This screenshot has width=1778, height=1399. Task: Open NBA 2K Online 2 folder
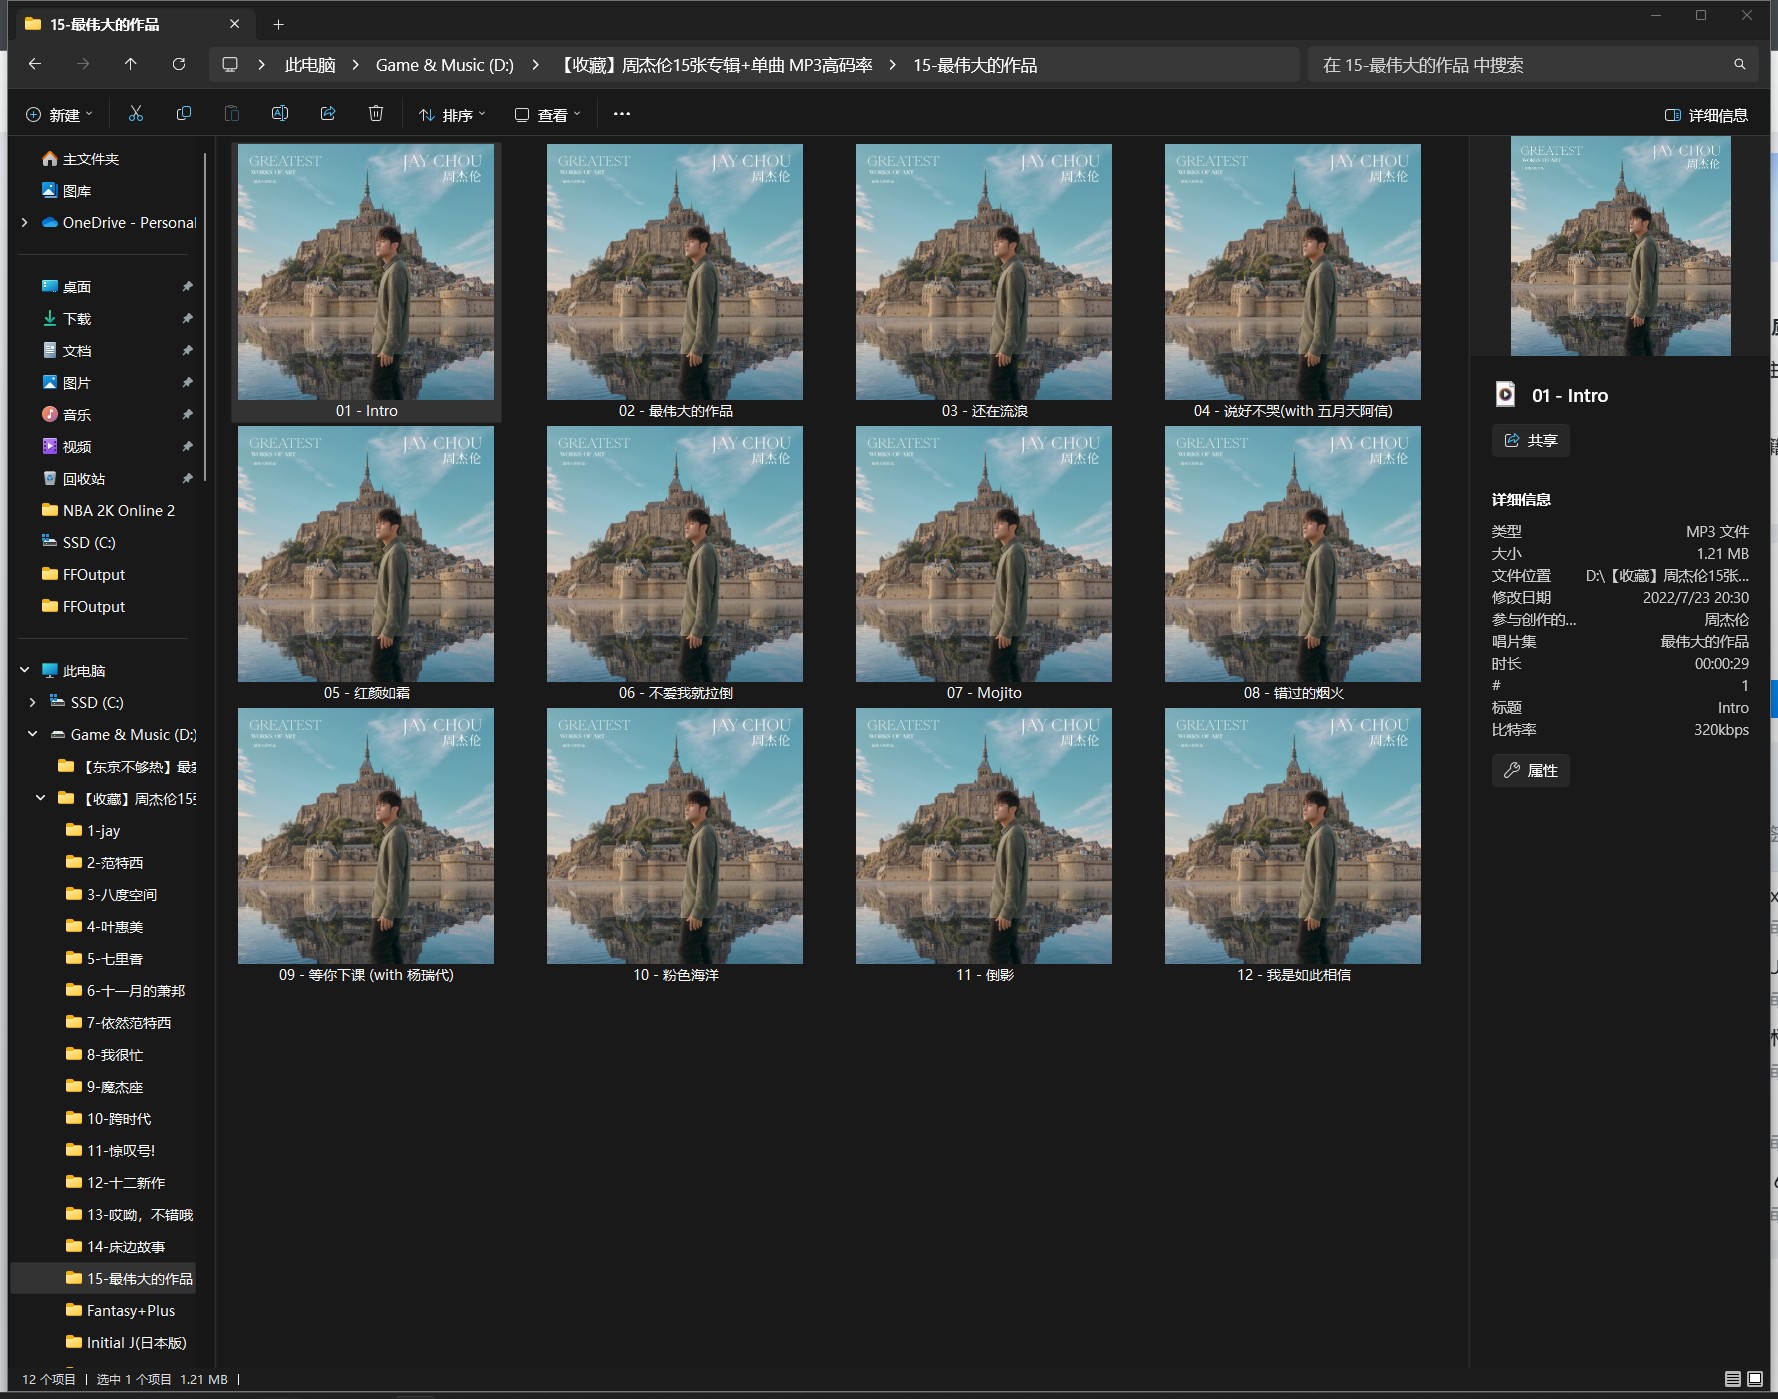[x=108, y=511]
